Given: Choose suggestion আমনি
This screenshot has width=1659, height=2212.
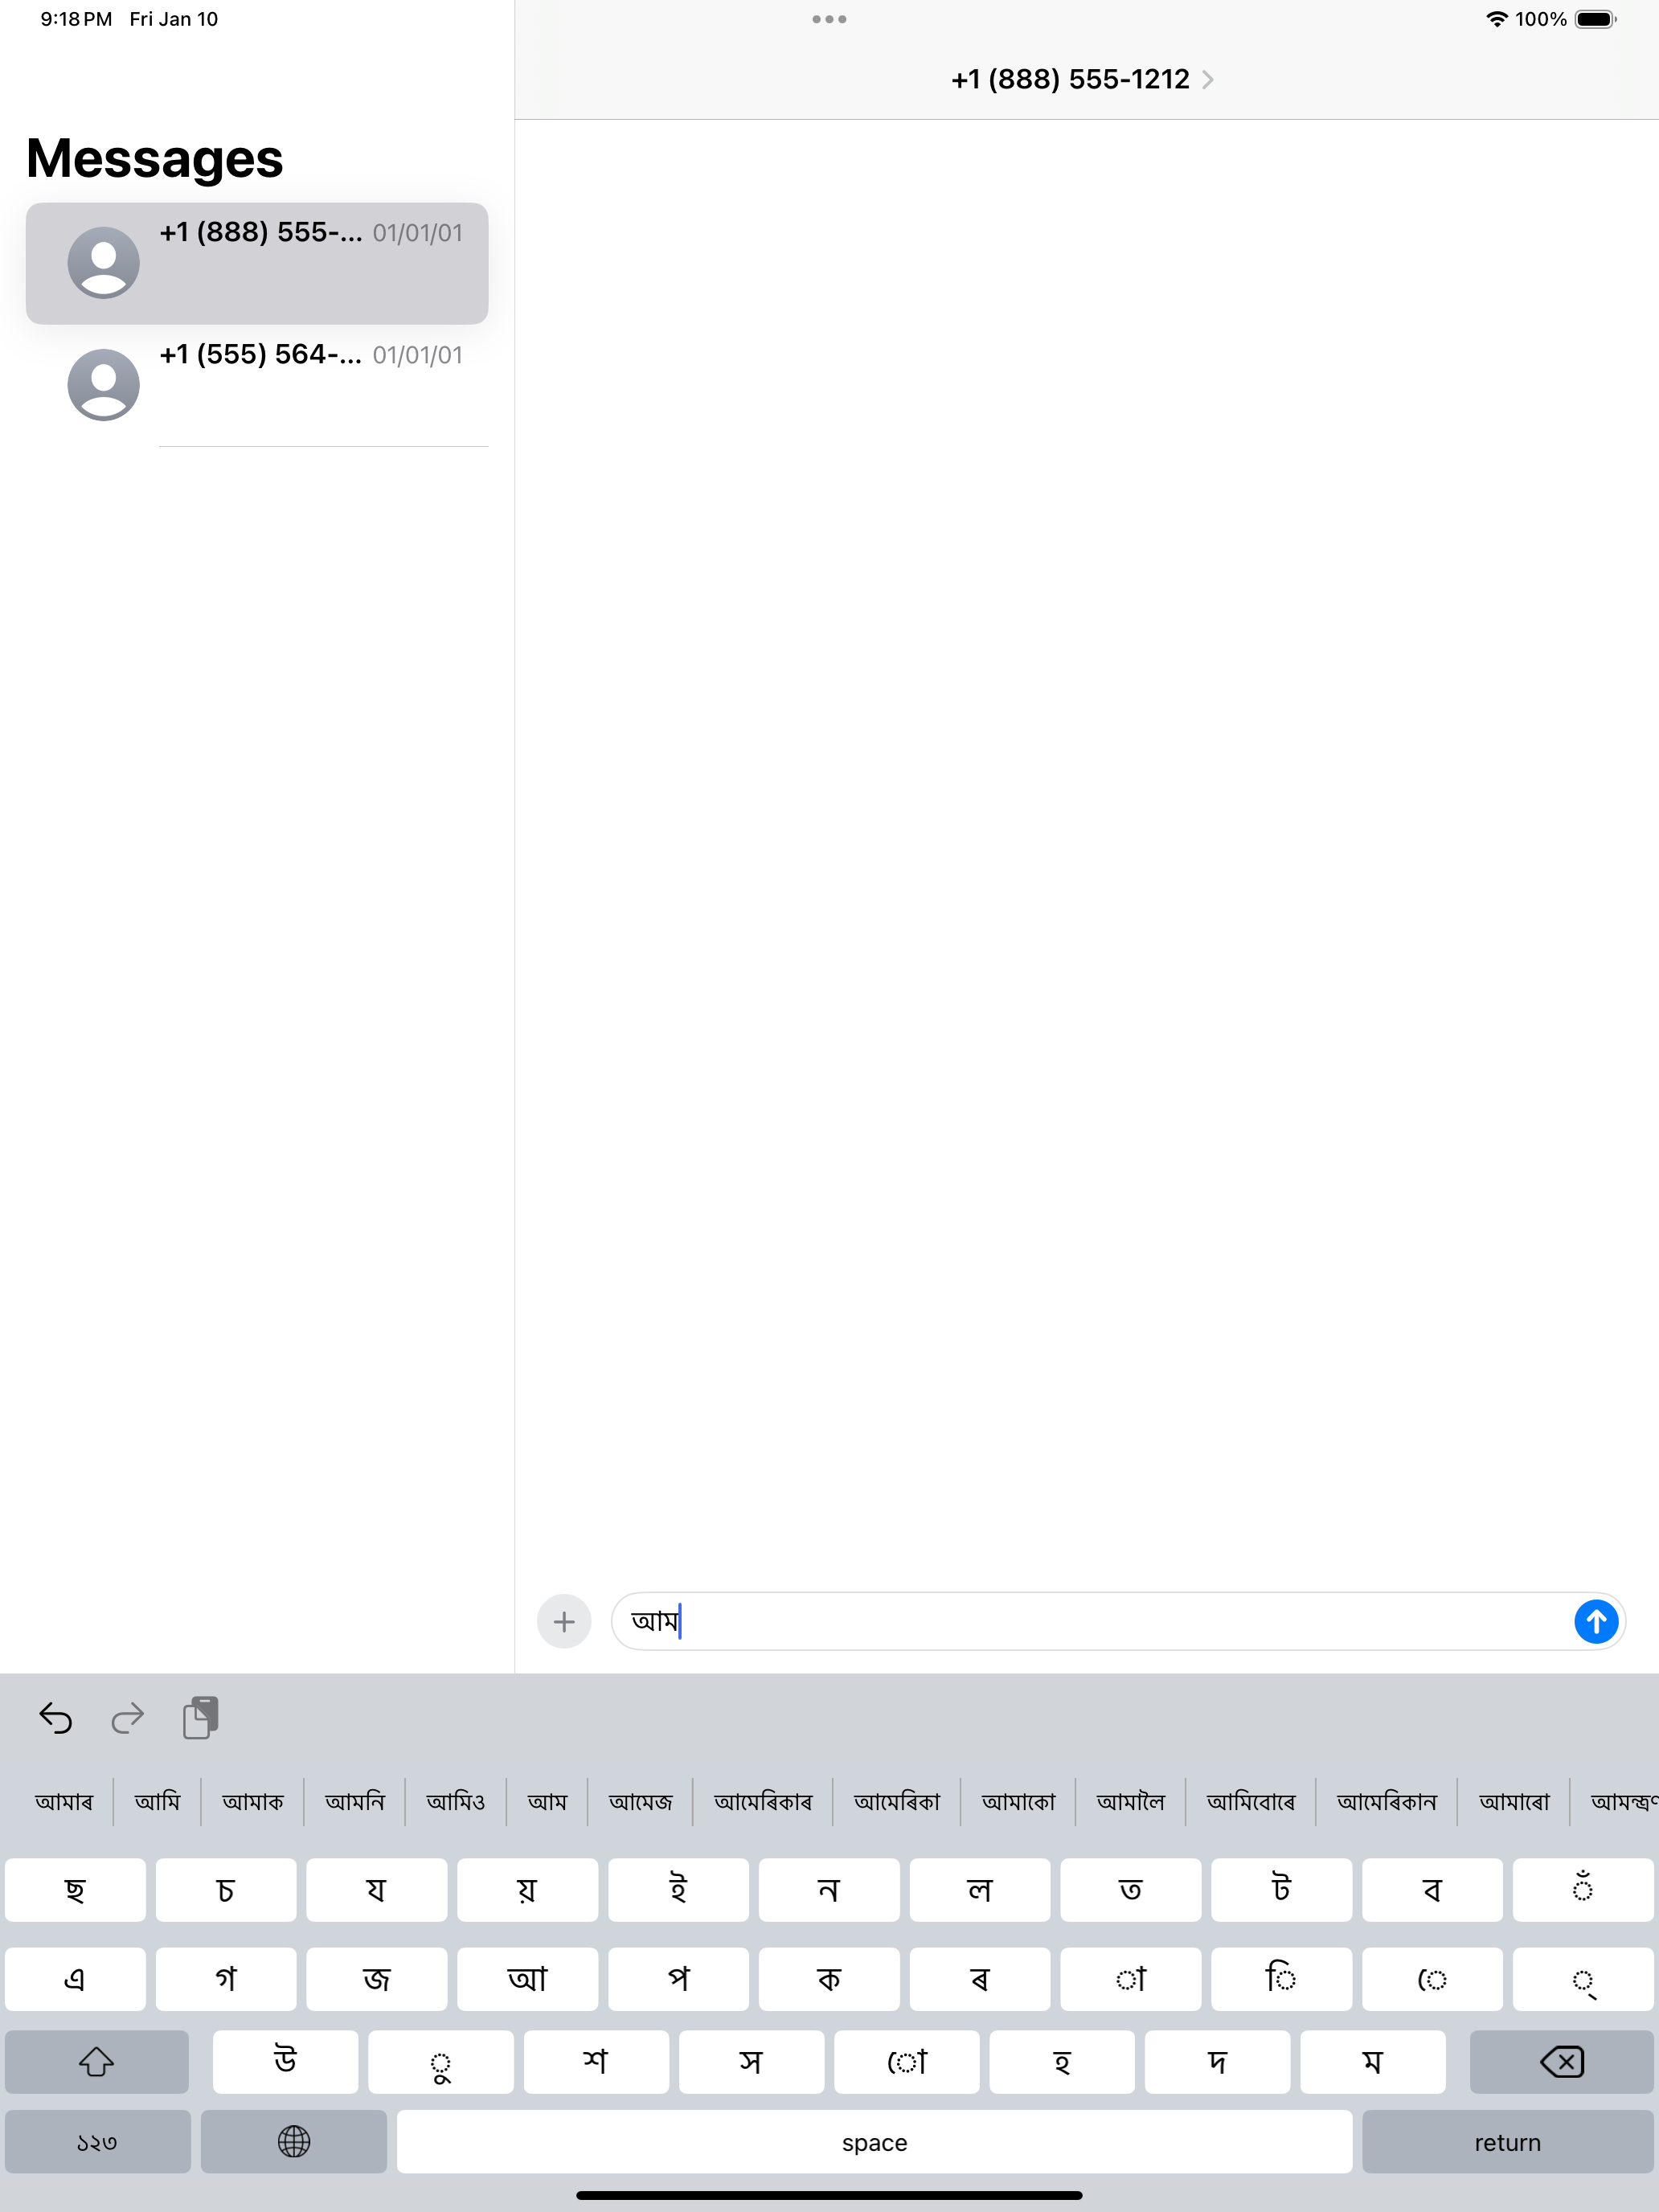Looking at the screenshot, I should click(355, 1801).
